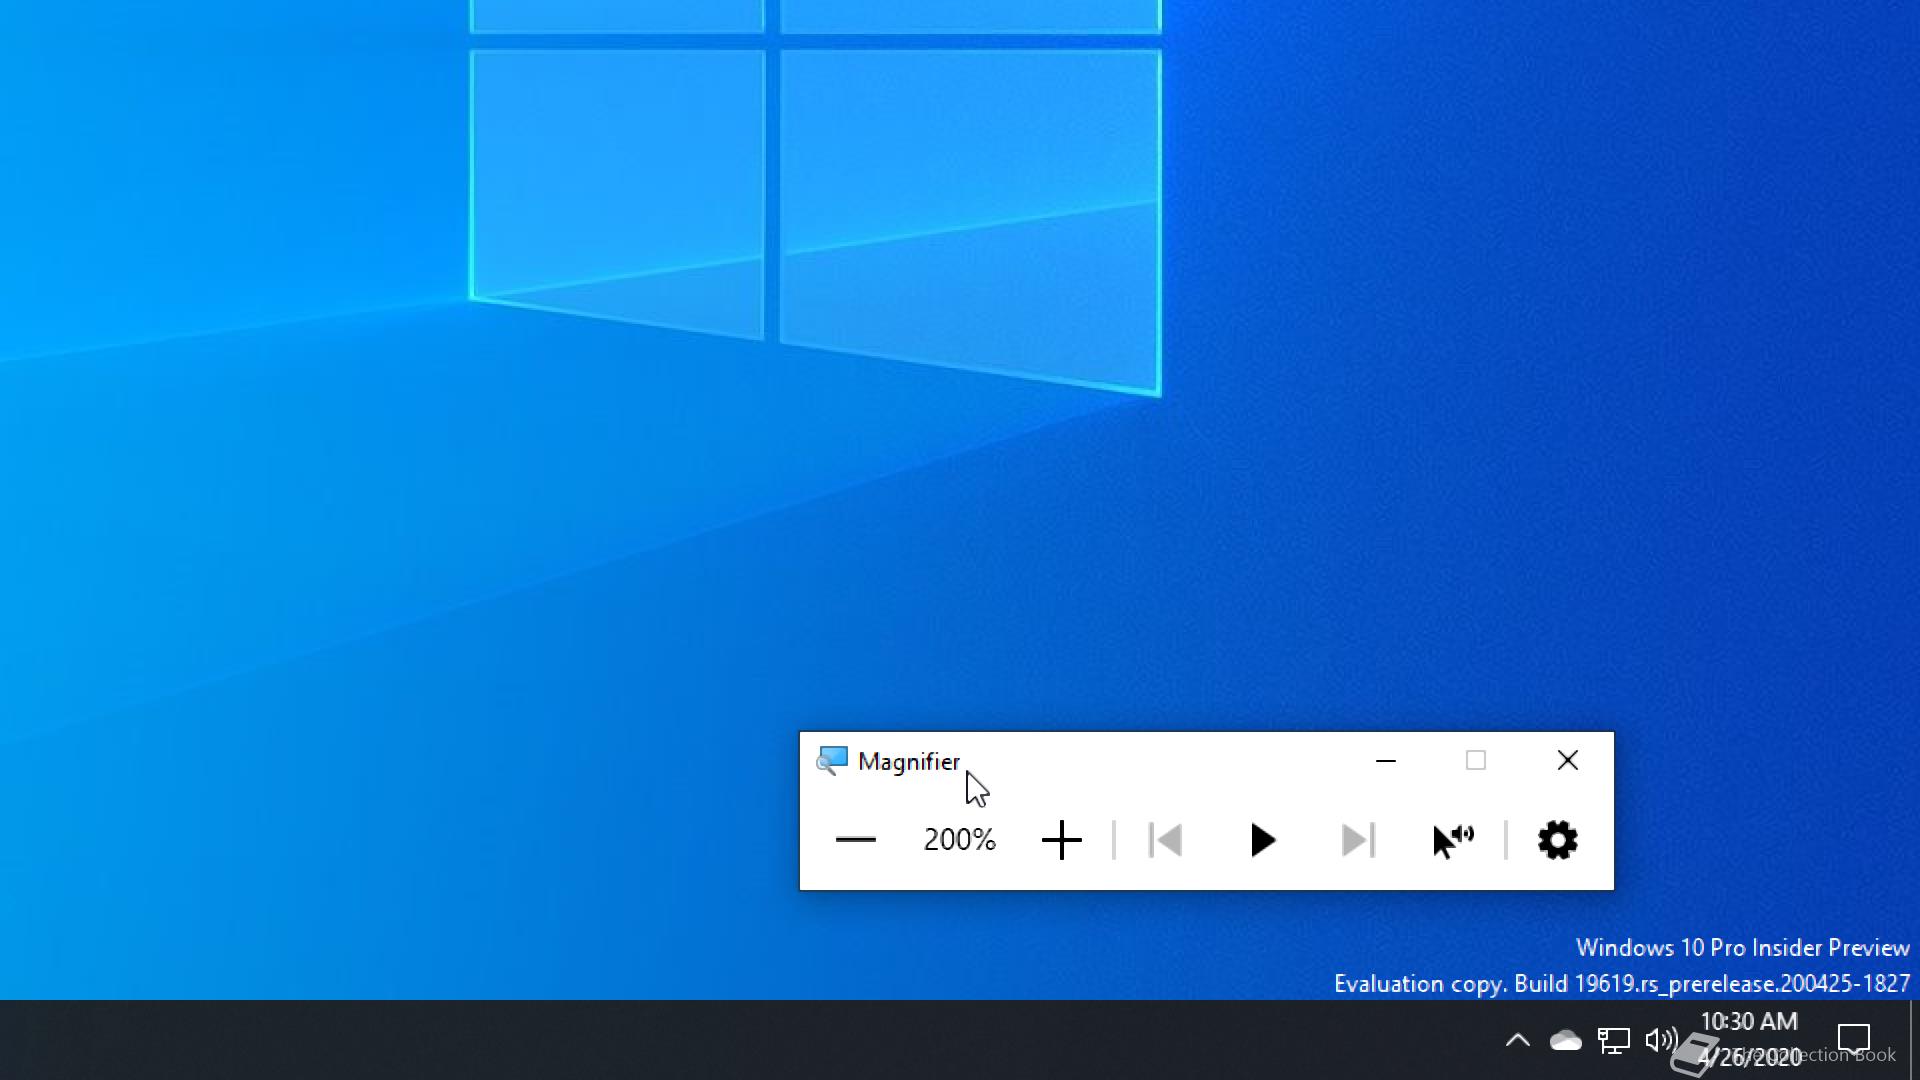Viewport: 1920px width, 1080px height.
Task: Skip to next sentence in Magnifier reading
Action: pos(1358,840)
